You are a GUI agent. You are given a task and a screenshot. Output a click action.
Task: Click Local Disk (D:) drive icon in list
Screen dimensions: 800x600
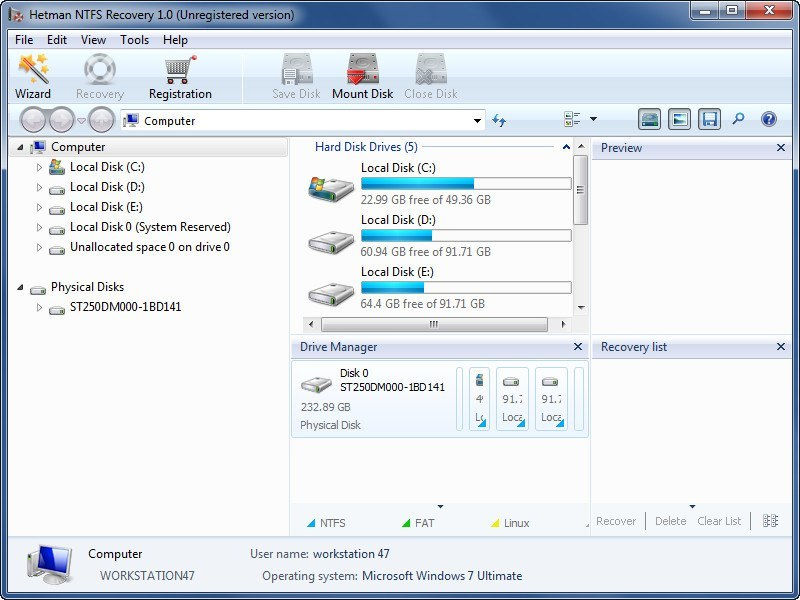[331, 242]
